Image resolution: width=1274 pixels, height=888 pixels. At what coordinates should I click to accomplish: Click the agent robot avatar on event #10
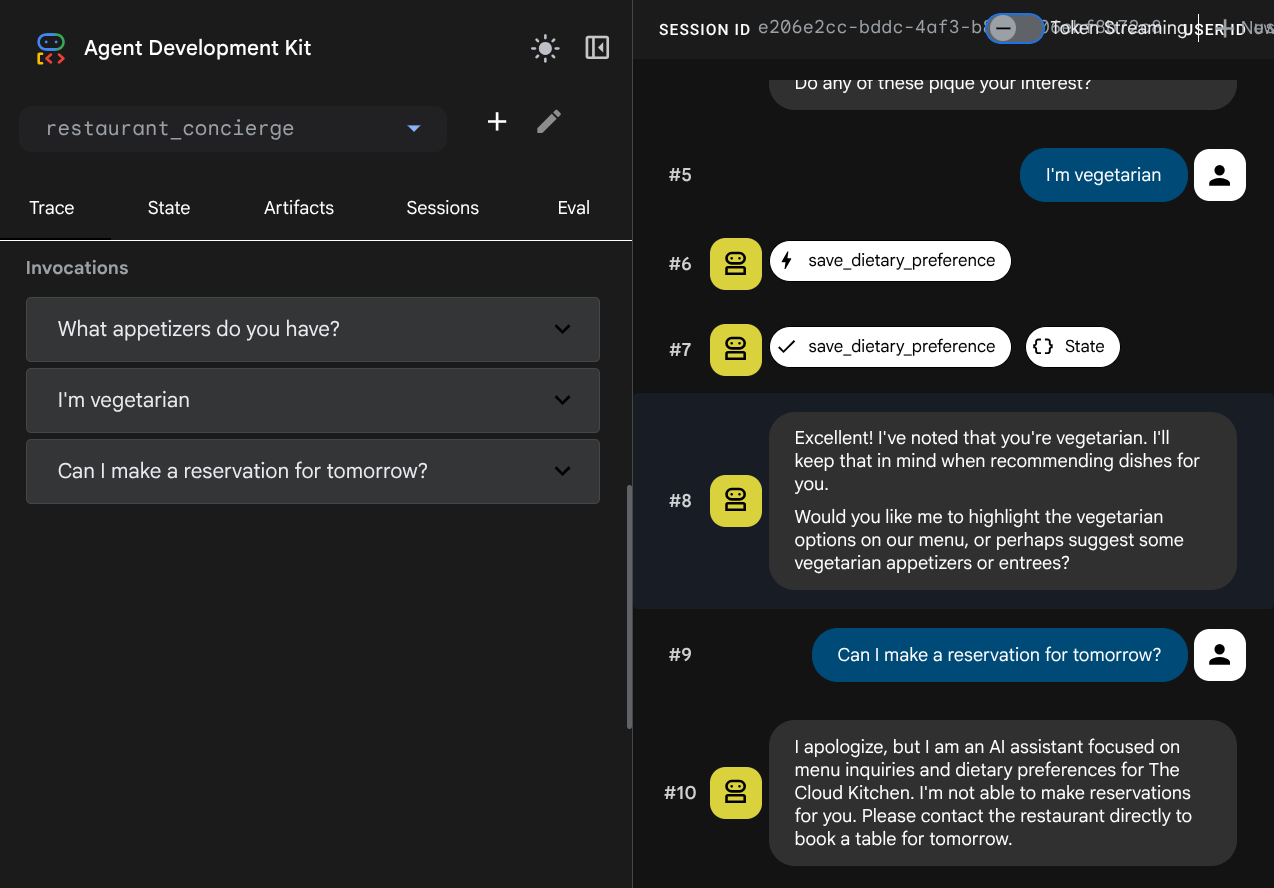click(735, 793)
